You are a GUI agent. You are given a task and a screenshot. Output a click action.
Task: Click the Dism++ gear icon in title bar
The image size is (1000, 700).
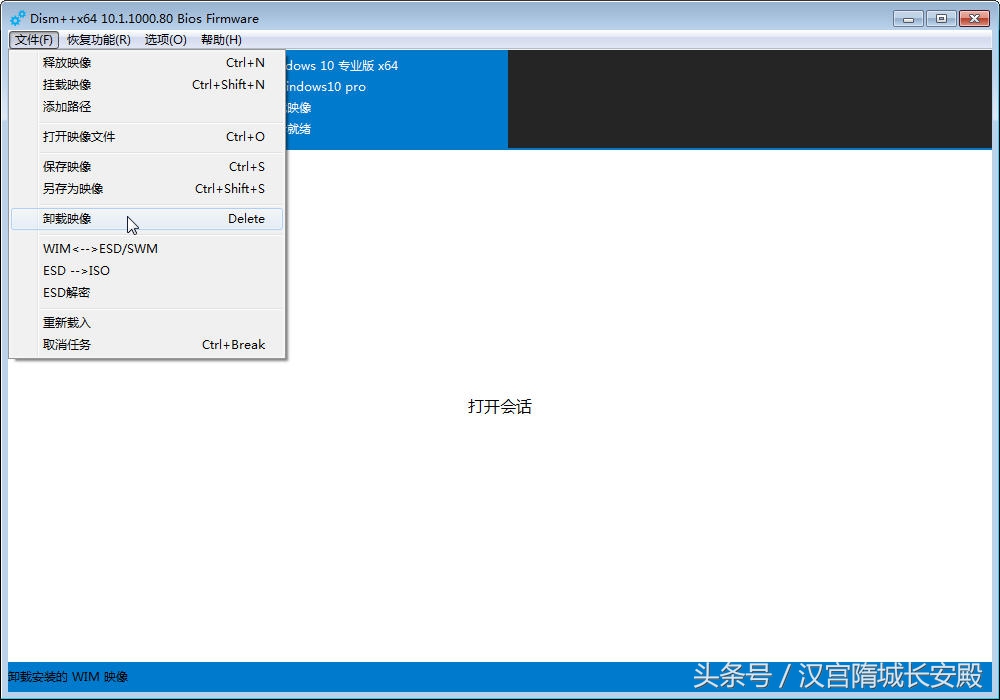click(x=17, y=18)
